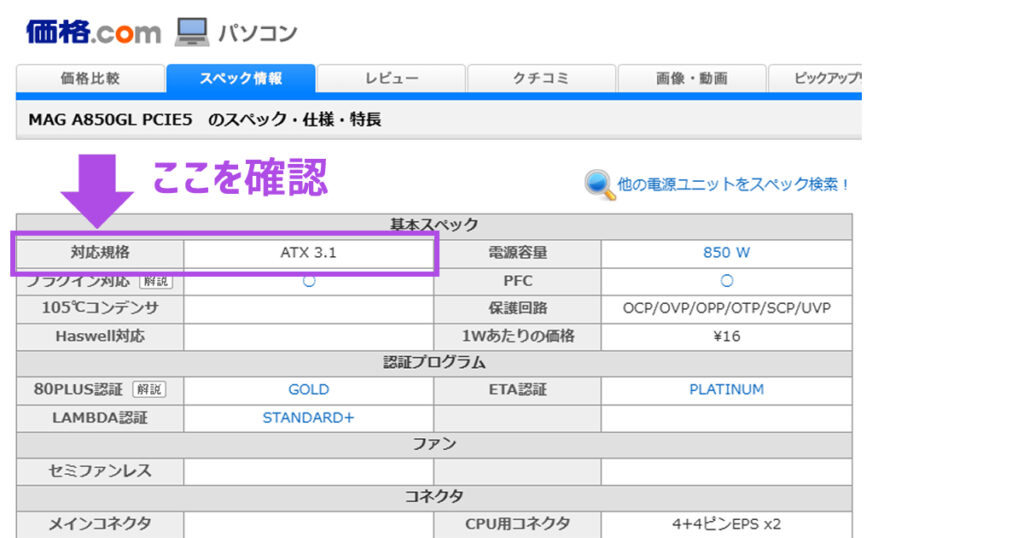The image size is (1024, 538).
Task: Select the スペック情報 tab
Action: click(x=241, y=78)
